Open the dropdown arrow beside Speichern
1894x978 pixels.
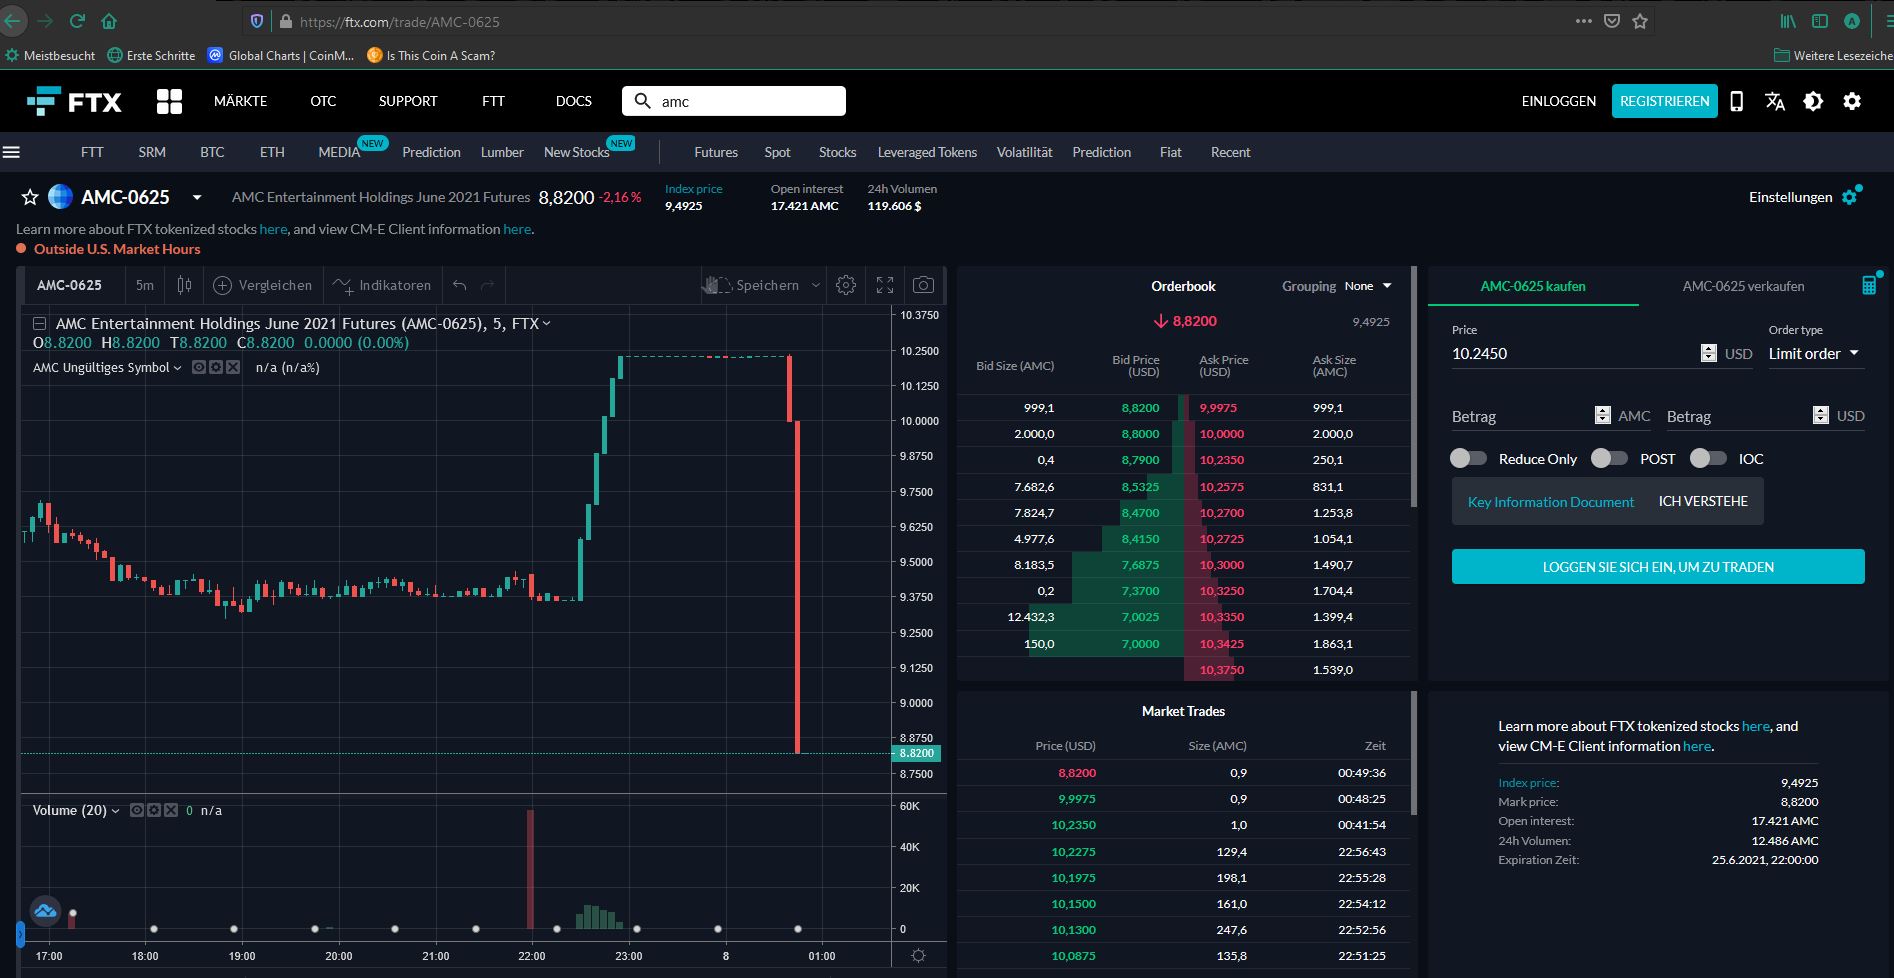click(x=815, y=285)
